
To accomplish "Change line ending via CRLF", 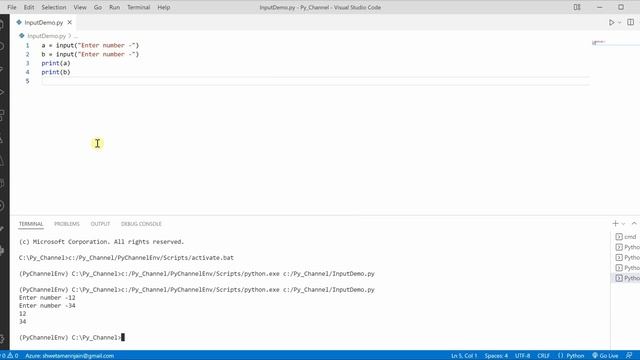I will (x=544, y=356).
